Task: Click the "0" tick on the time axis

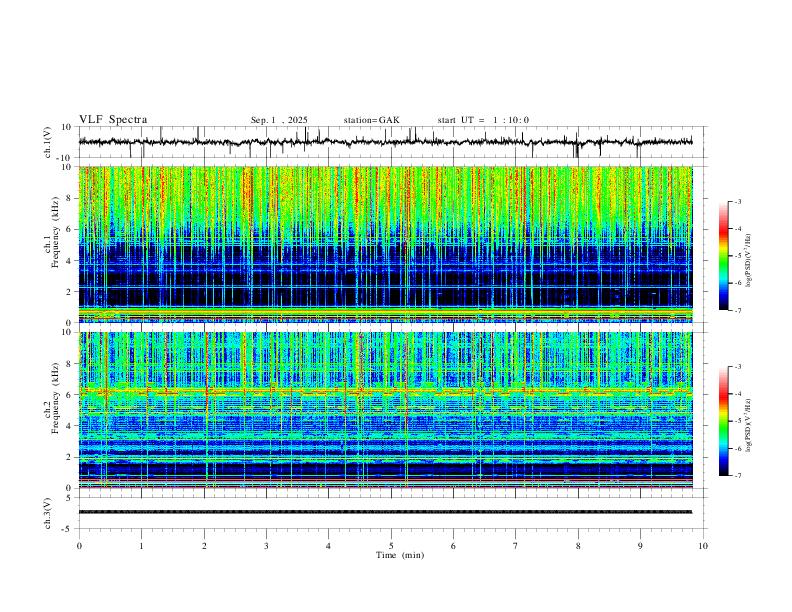Action: point(79,546)
